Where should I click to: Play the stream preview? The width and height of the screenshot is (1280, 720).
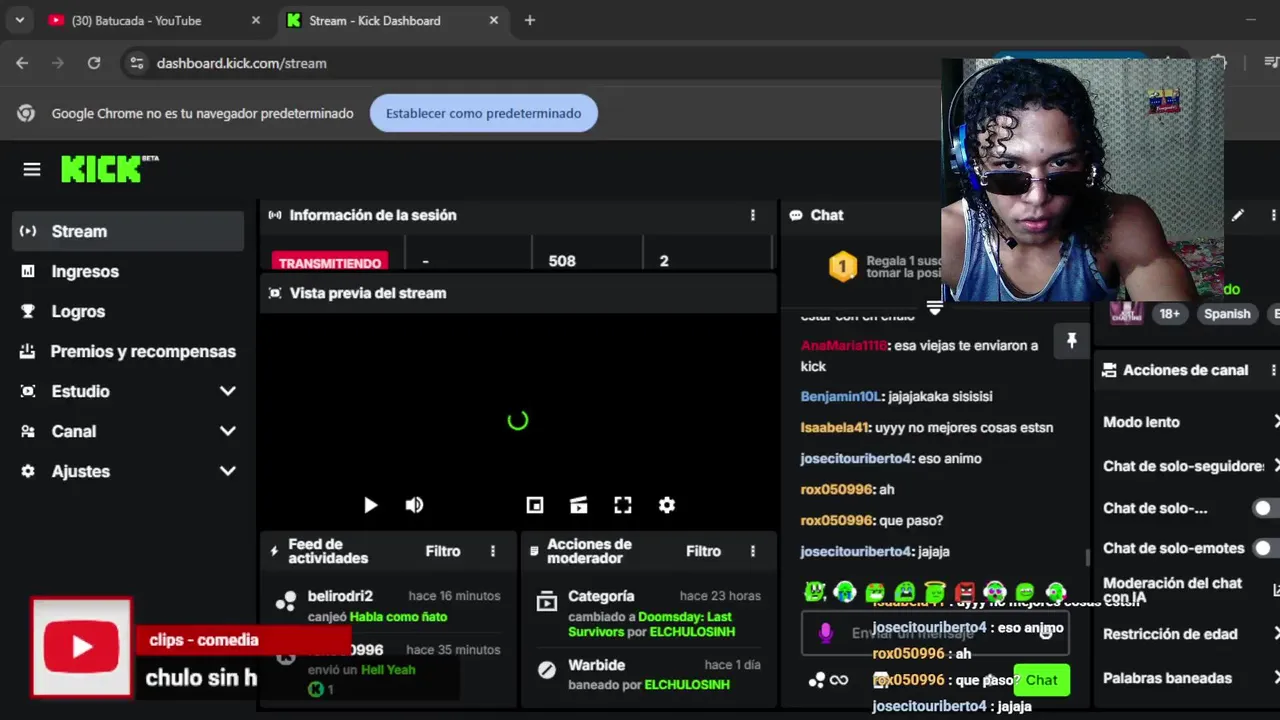[371, 505]
